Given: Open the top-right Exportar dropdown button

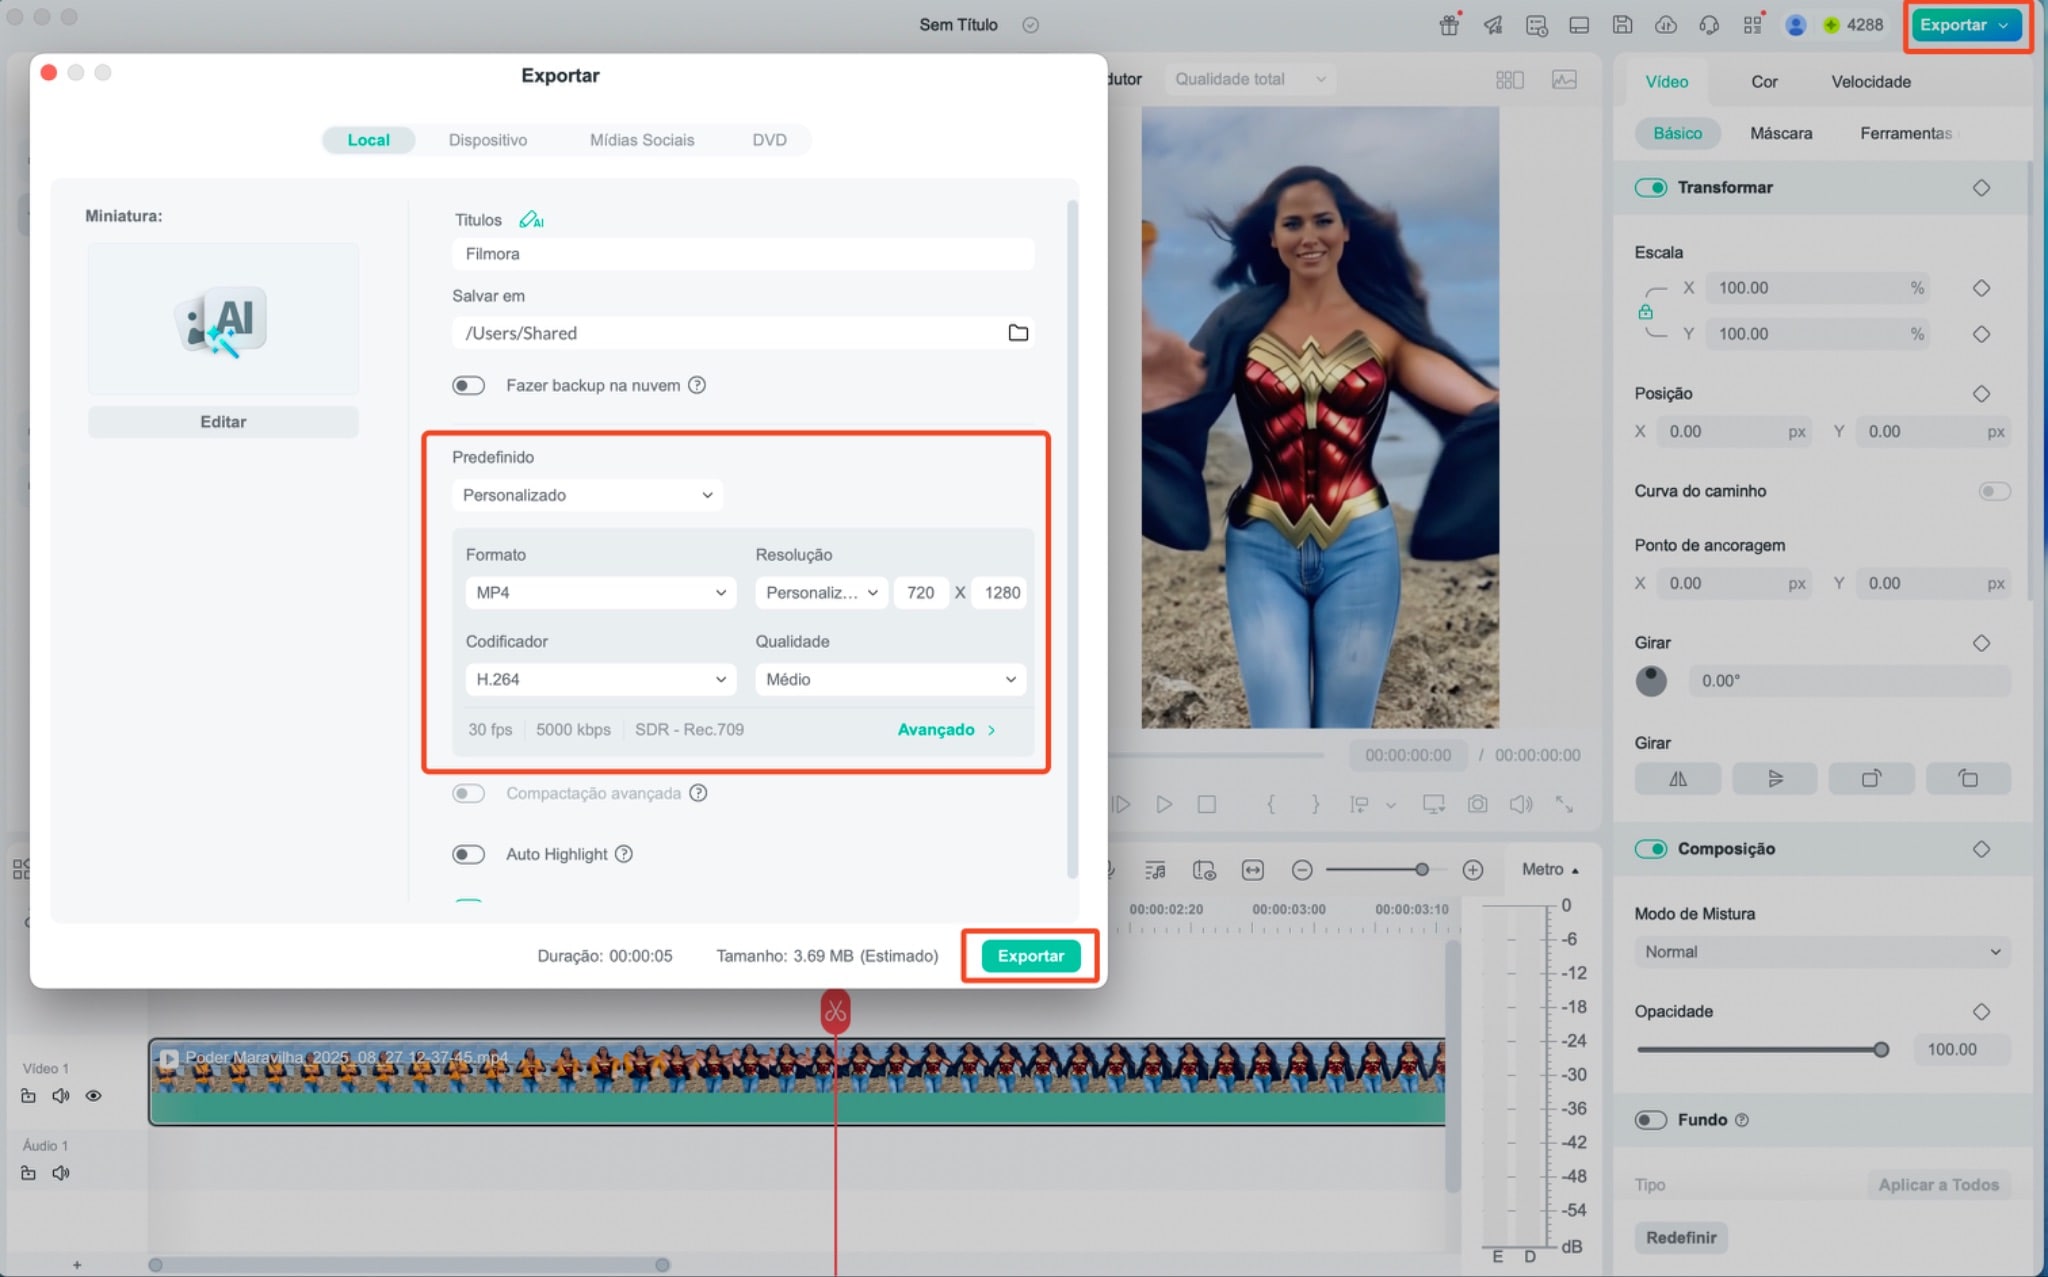Looking at the screenshot, I should [1964, 25].
